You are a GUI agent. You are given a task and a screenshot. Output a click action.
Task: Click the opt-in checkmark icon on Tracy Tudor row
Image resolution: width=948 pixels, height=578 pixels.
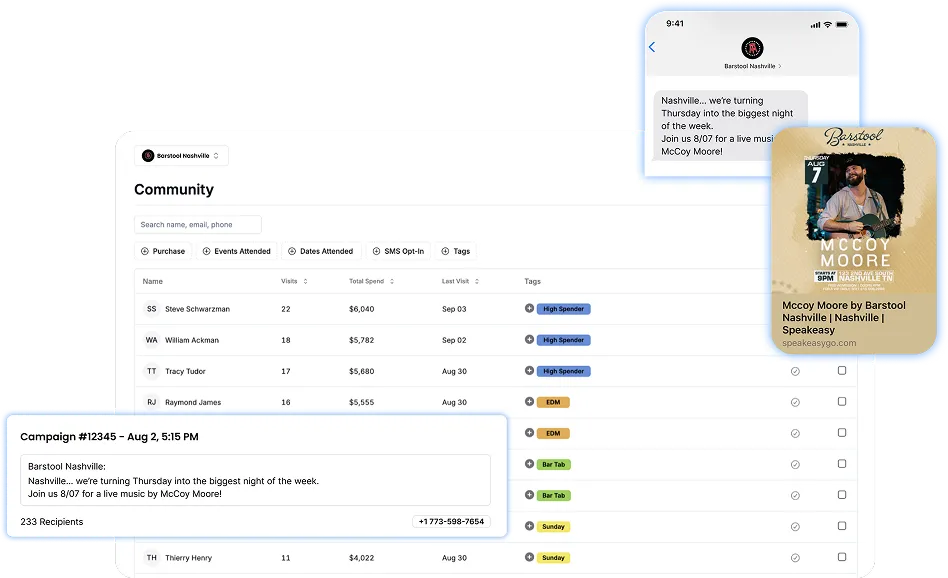click(795, 371)
